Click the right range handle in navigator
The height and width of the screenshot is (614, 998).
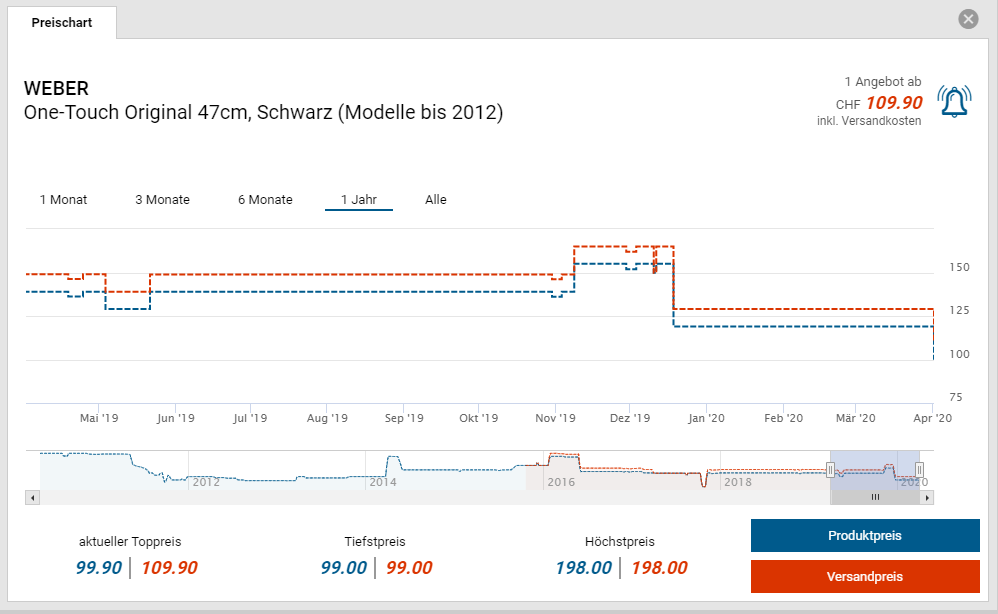pos(920,470)
